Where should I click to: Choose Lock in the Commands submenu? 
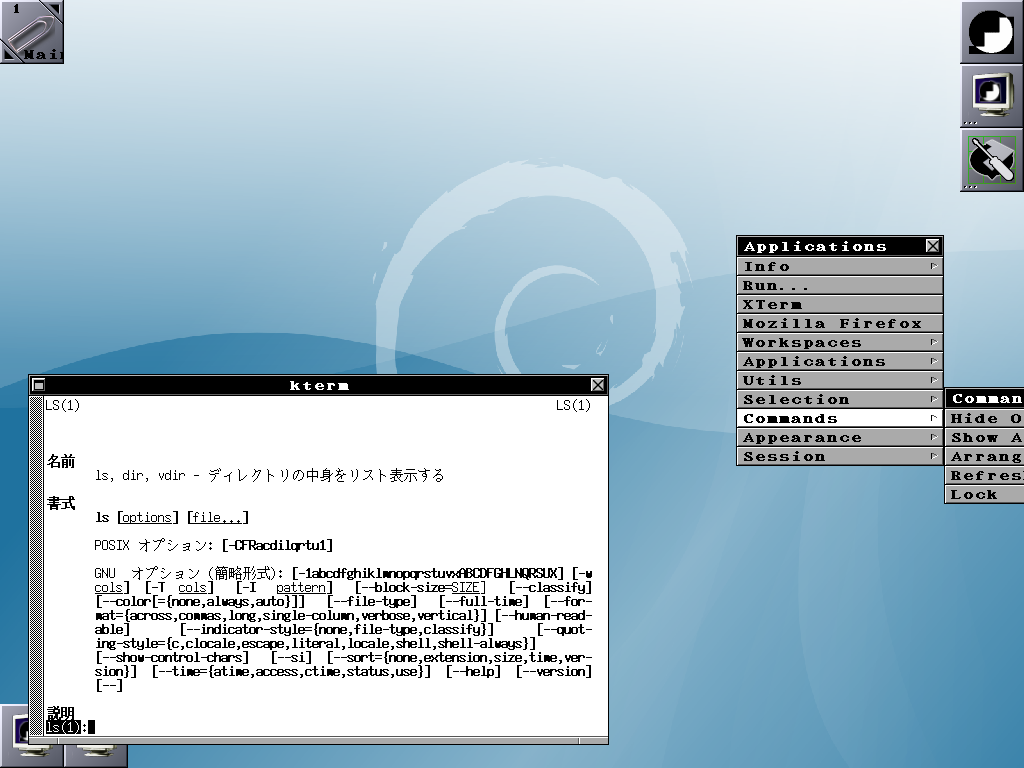985,494
